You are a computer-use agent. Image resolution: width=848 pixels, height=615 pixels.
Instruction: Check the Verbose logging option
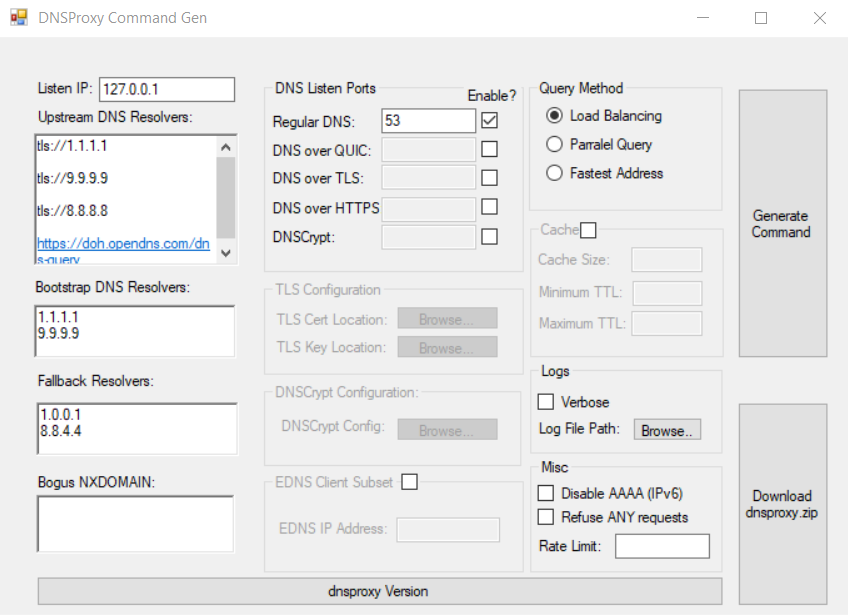(x=546, y=401)
